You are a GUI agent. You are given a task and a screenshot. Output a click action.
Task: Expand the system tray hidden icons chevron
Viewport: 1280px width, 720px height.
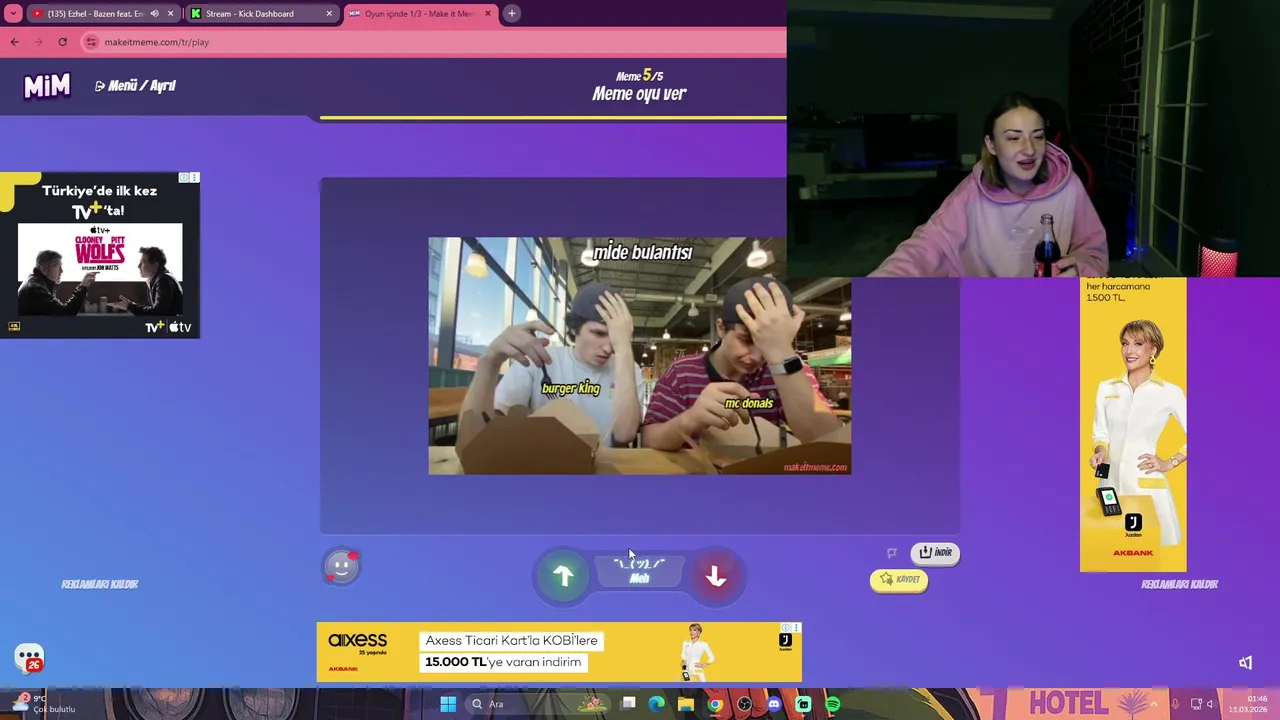coord(1153,704)
